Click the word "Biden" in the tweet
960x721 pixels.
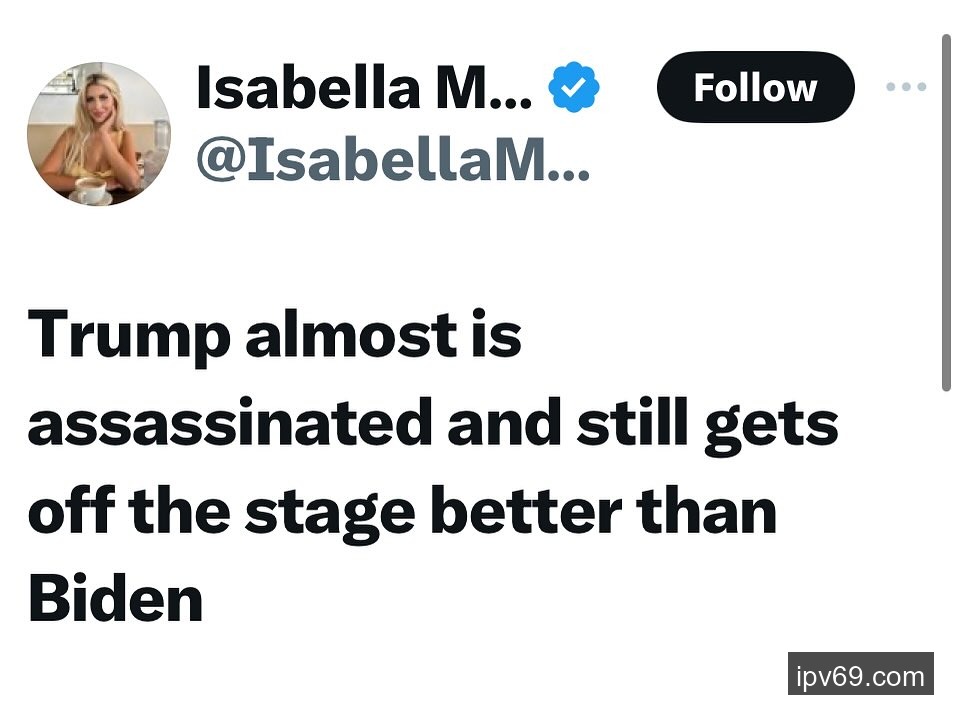click(x=115, y=599)
